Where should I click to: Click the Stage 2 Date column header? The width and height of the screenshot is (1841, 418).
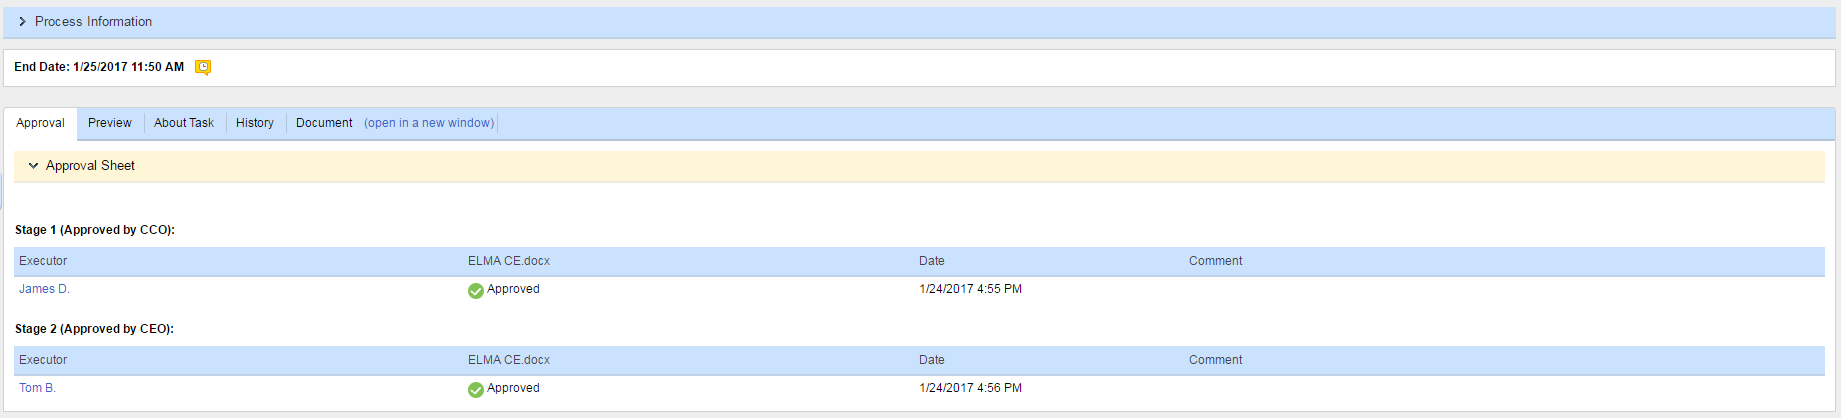(932, 360)
